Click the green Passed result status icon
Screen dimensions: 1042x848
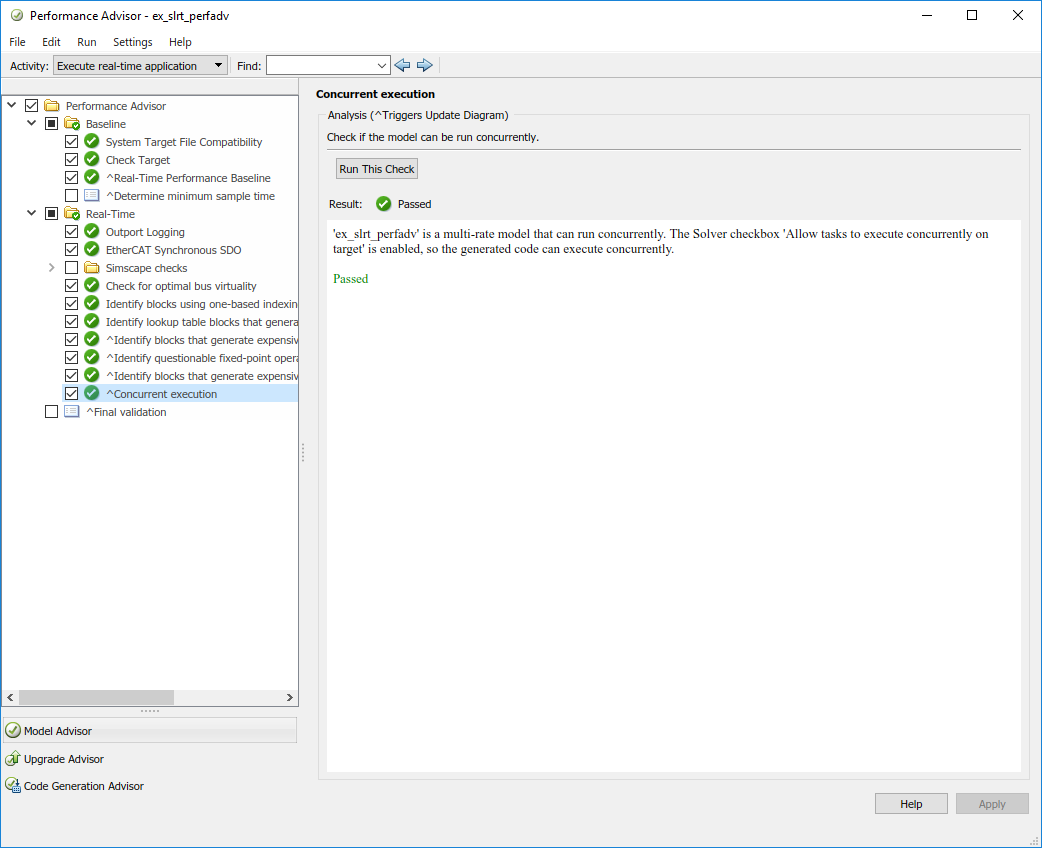click(383, 204)
